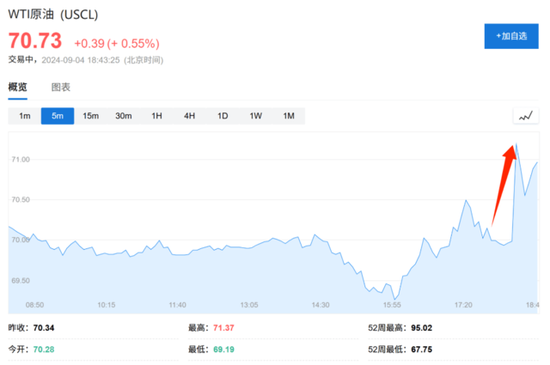550x365 pixels.
Task: Click the red arrow annotation on chart
Action: point(504,185)
